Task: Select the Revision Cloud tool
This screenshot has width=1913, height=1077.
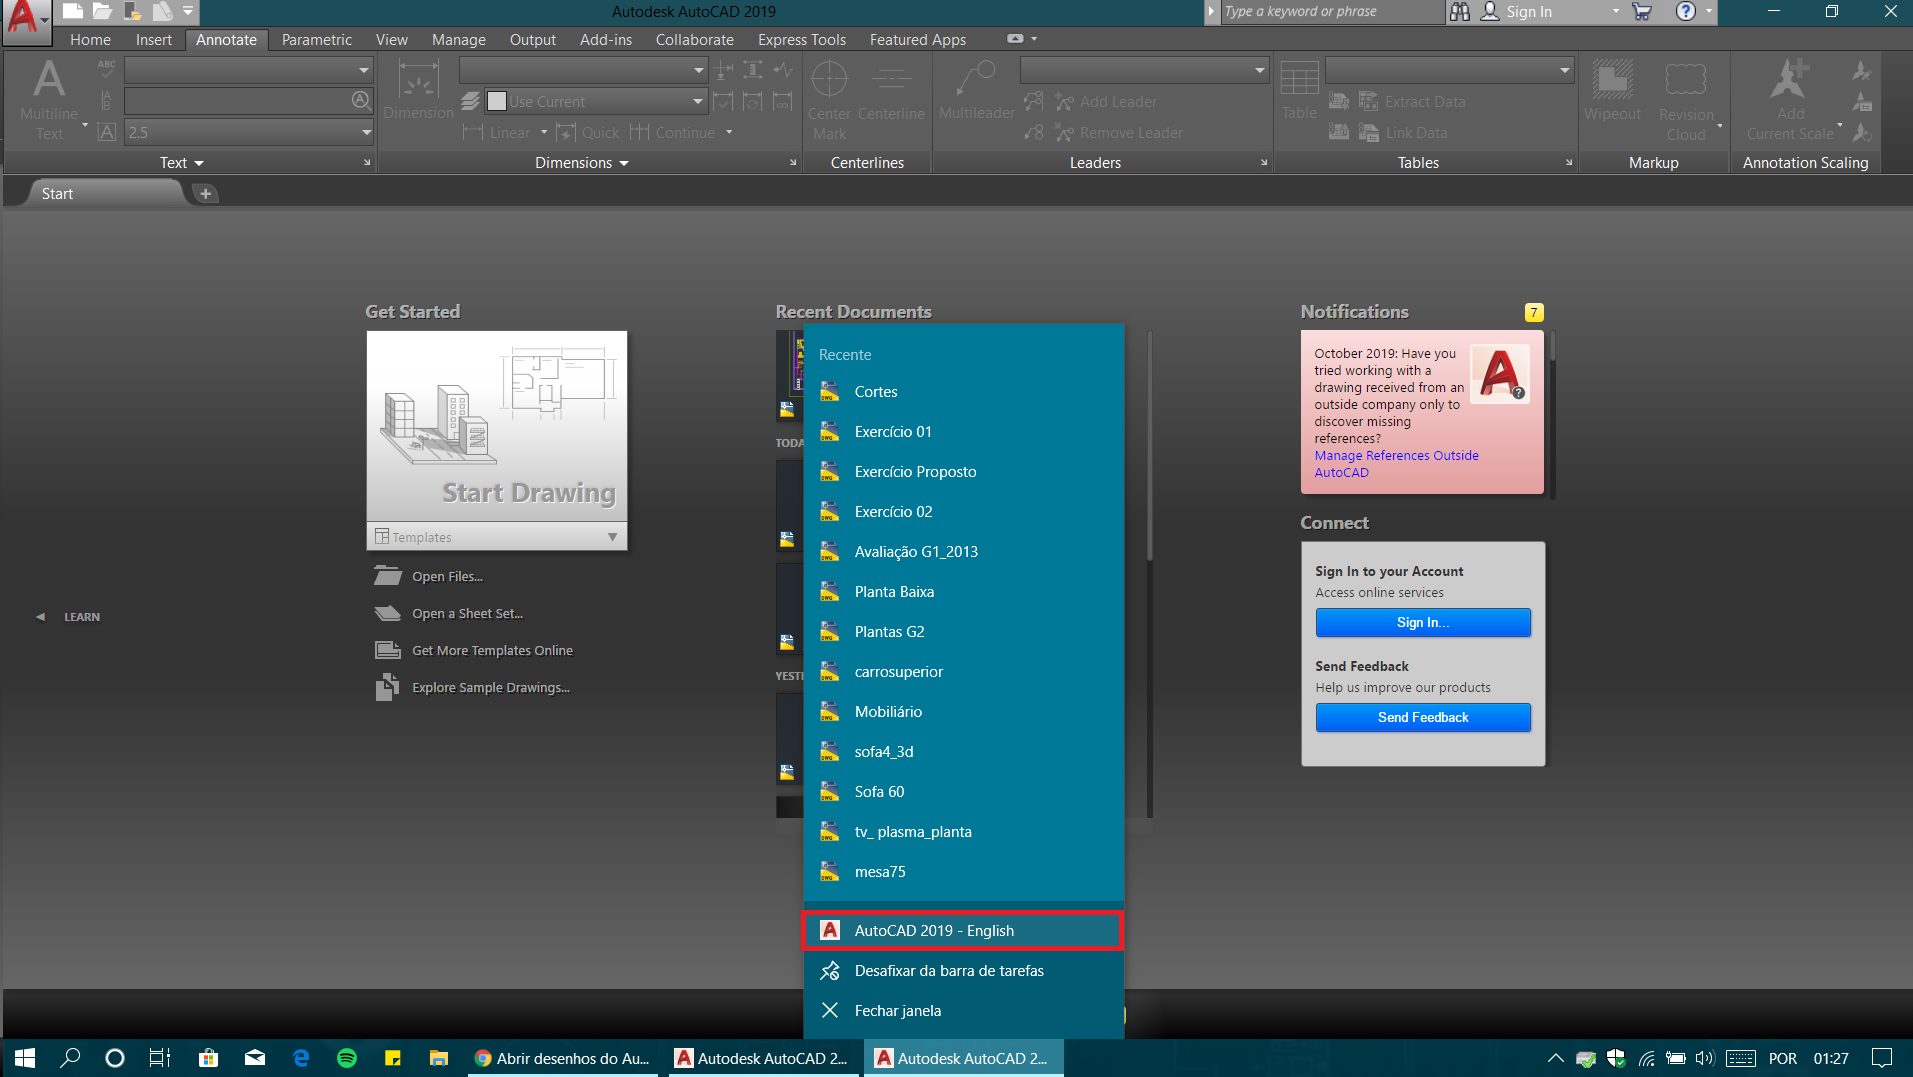Action: tap(1686, 100)
